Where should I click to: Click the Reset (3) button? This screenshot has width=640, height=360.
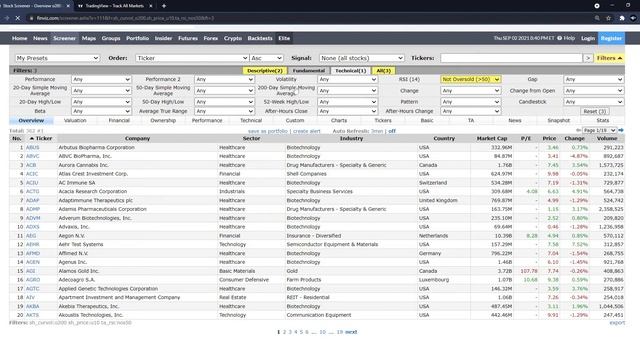pos(594,111)
